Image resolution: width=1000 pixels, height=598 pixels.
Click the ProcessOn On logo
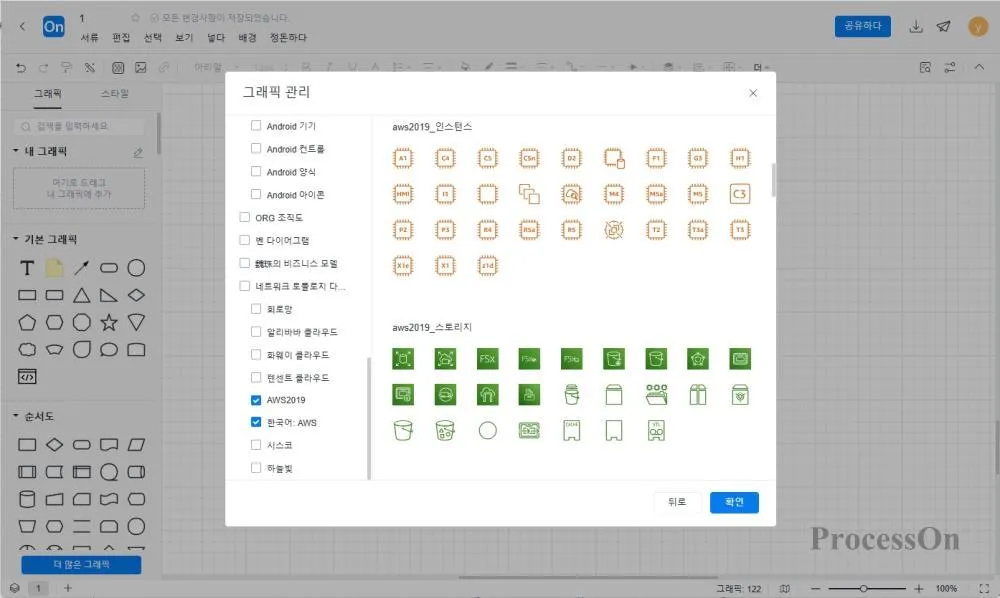(x=54, y=27)
